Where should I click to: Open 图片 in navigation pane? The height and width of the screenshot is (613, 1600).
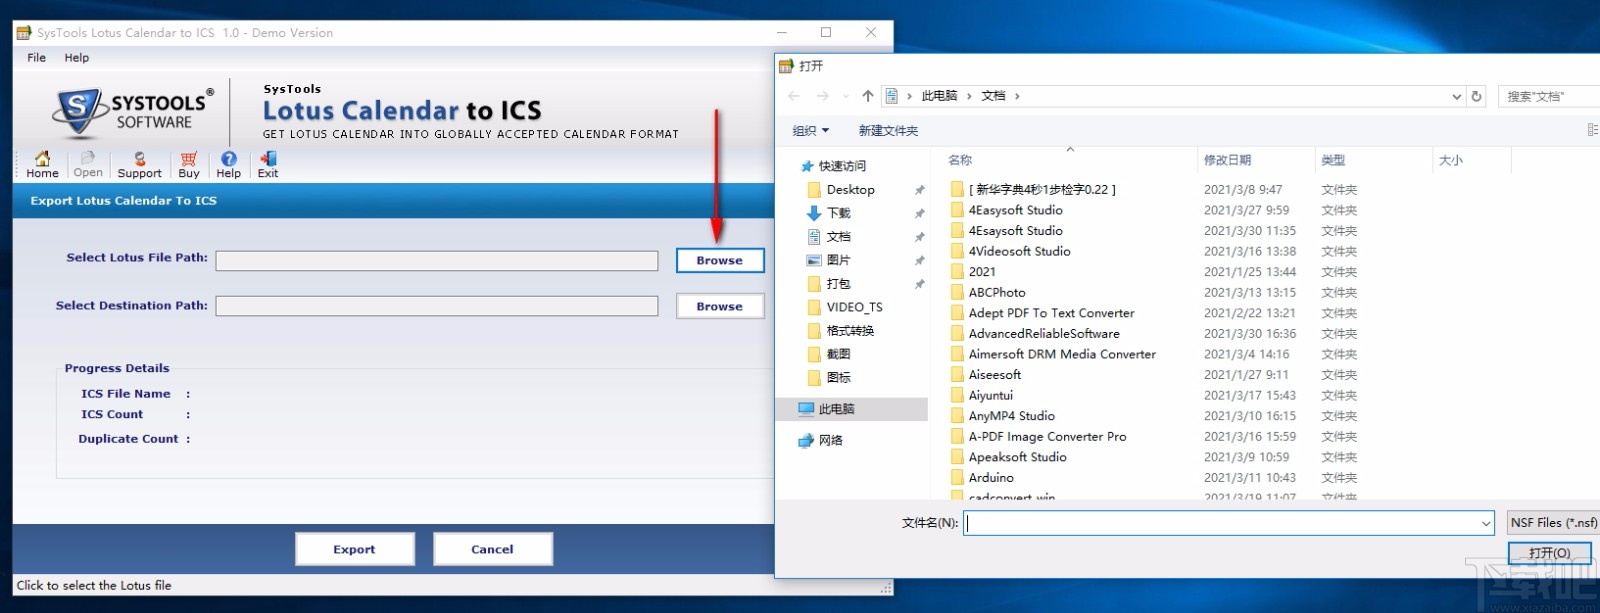[838, 260]
